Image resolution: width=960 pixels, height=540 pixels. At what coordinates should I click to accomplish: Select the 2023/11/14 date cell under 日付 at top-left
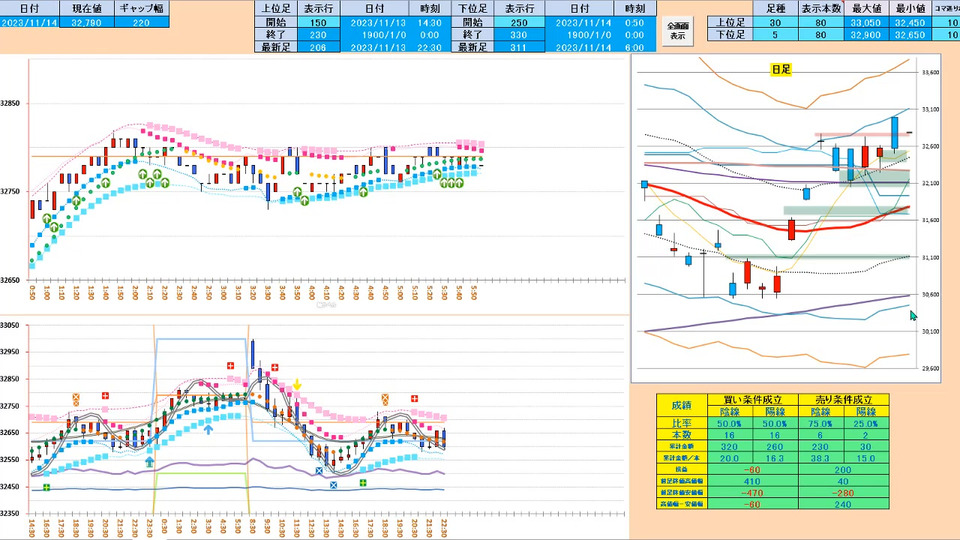tap(29, 23)
